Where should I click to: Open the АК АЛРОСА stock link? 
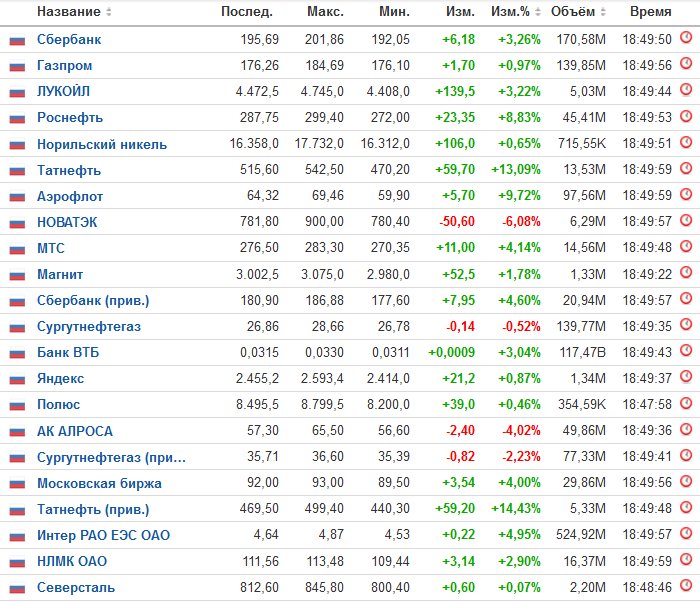click(75, 431)
